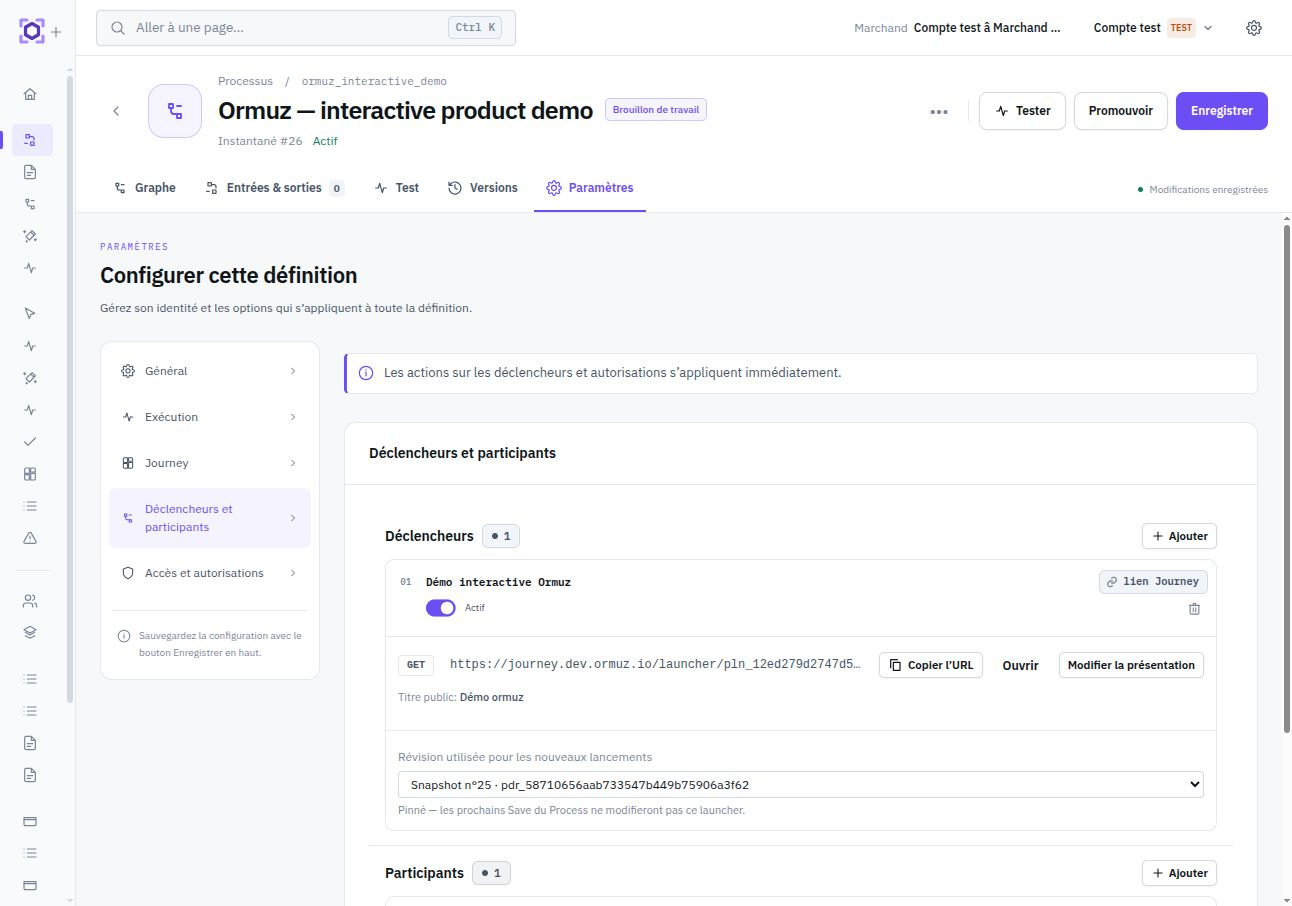Viewport: 1292px width, 906px height.
Task: Open the checkmark icon in left sidebar
Action: tap(30, 441)
